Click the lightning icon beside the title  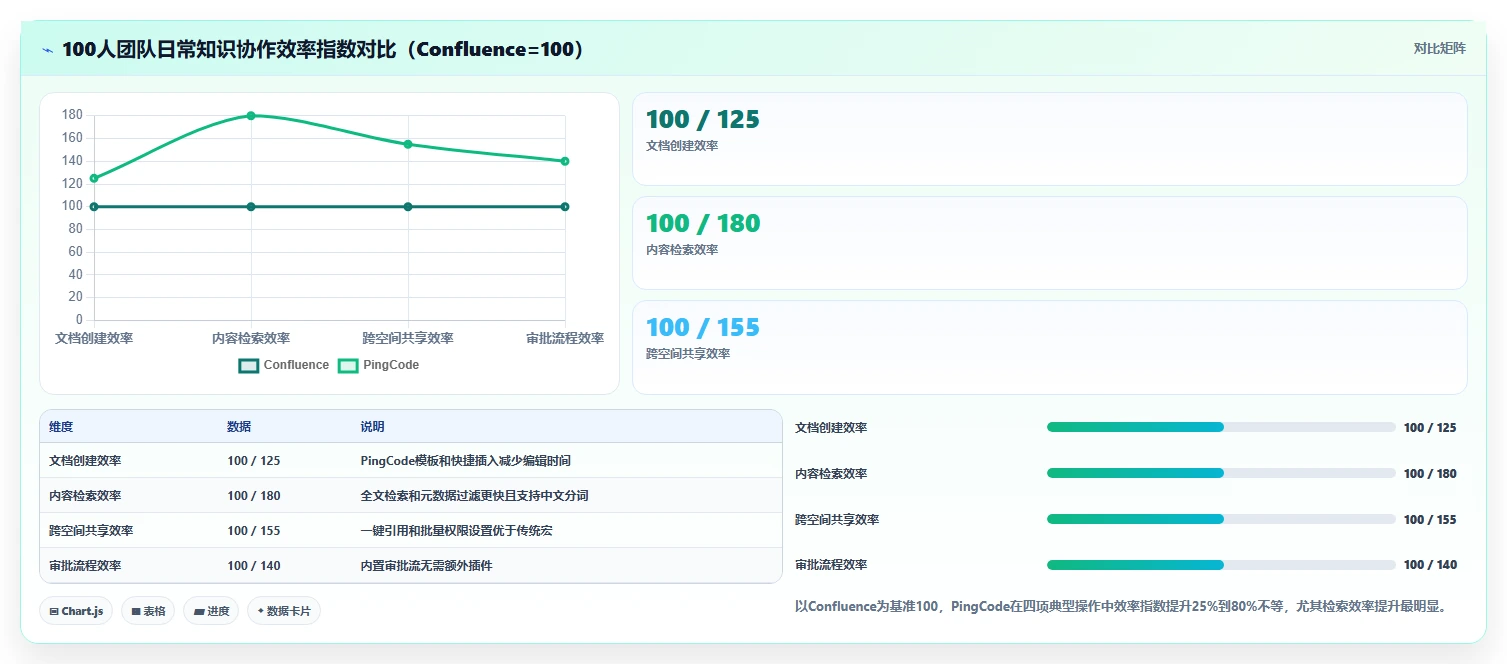(48, 50)
